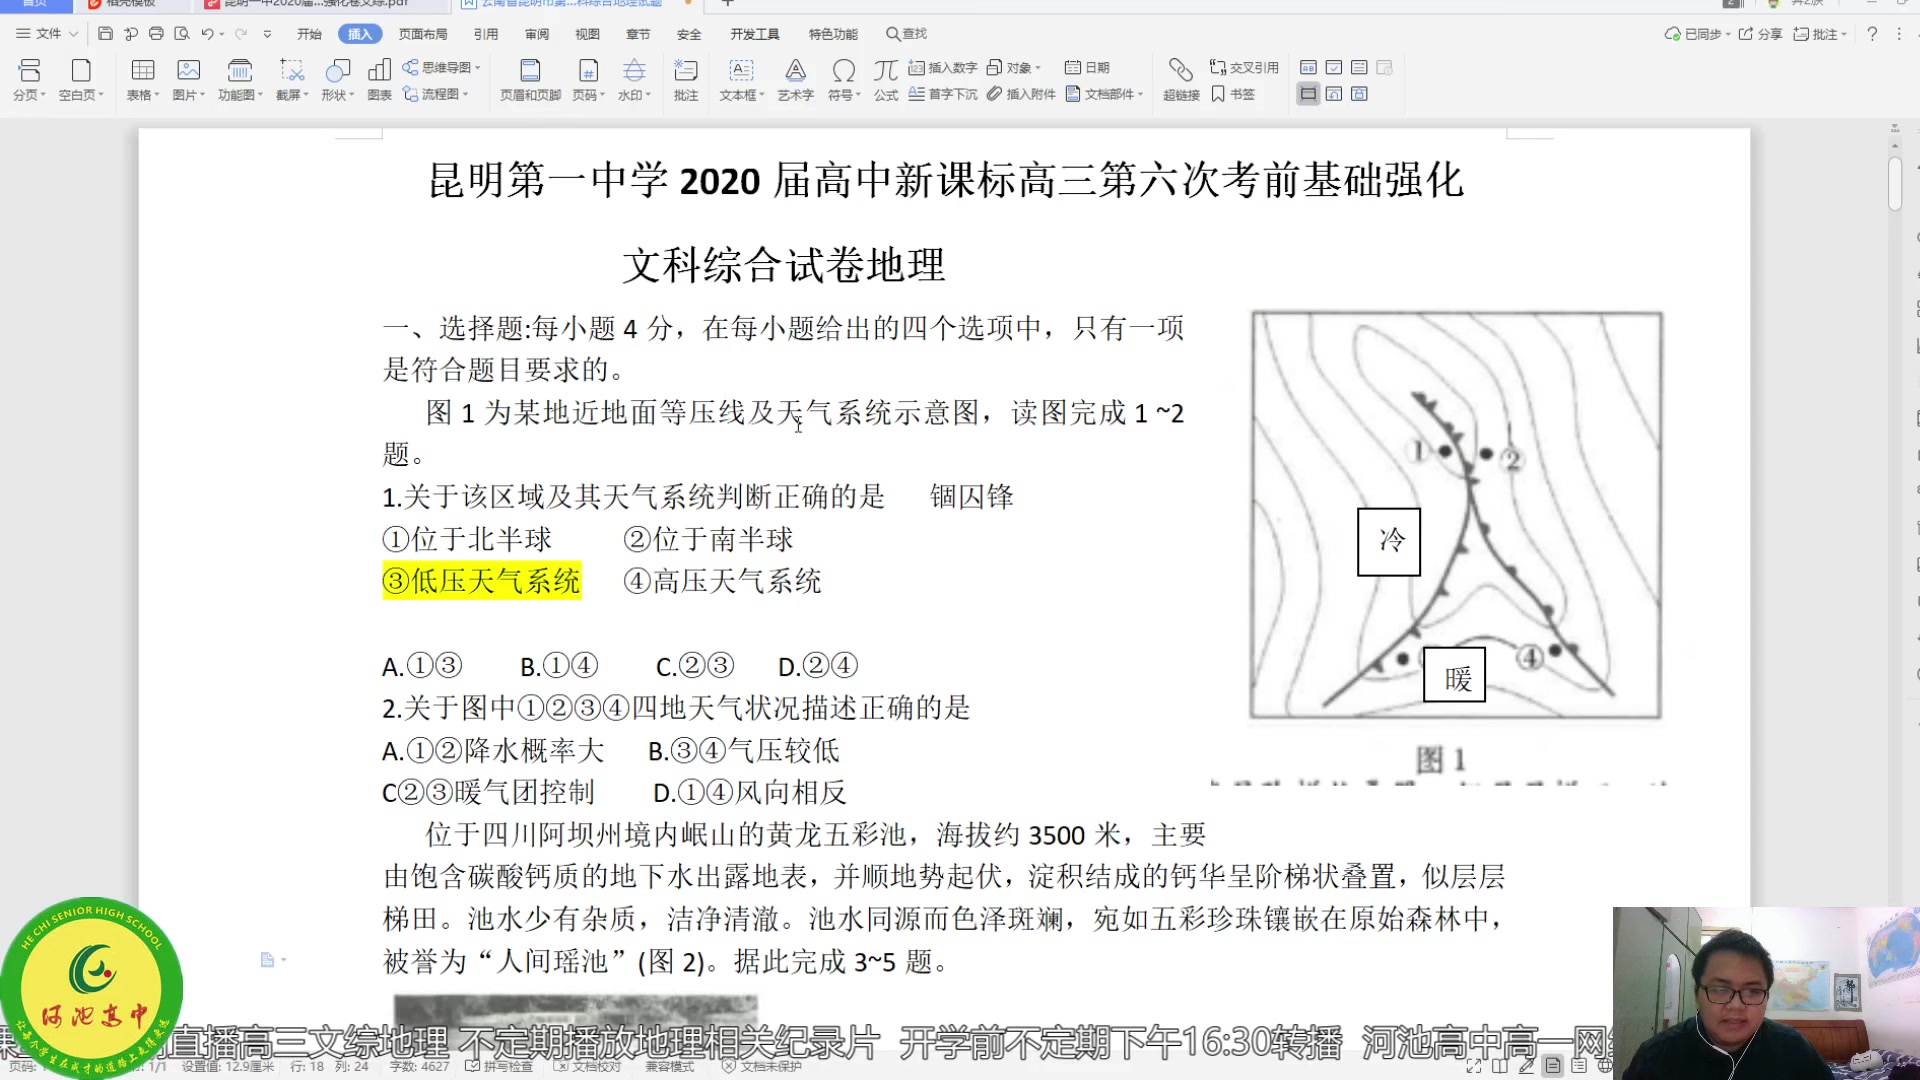Click the 分享 share button
This screenshot has height=1080, width=1920.
point(1760,34)
